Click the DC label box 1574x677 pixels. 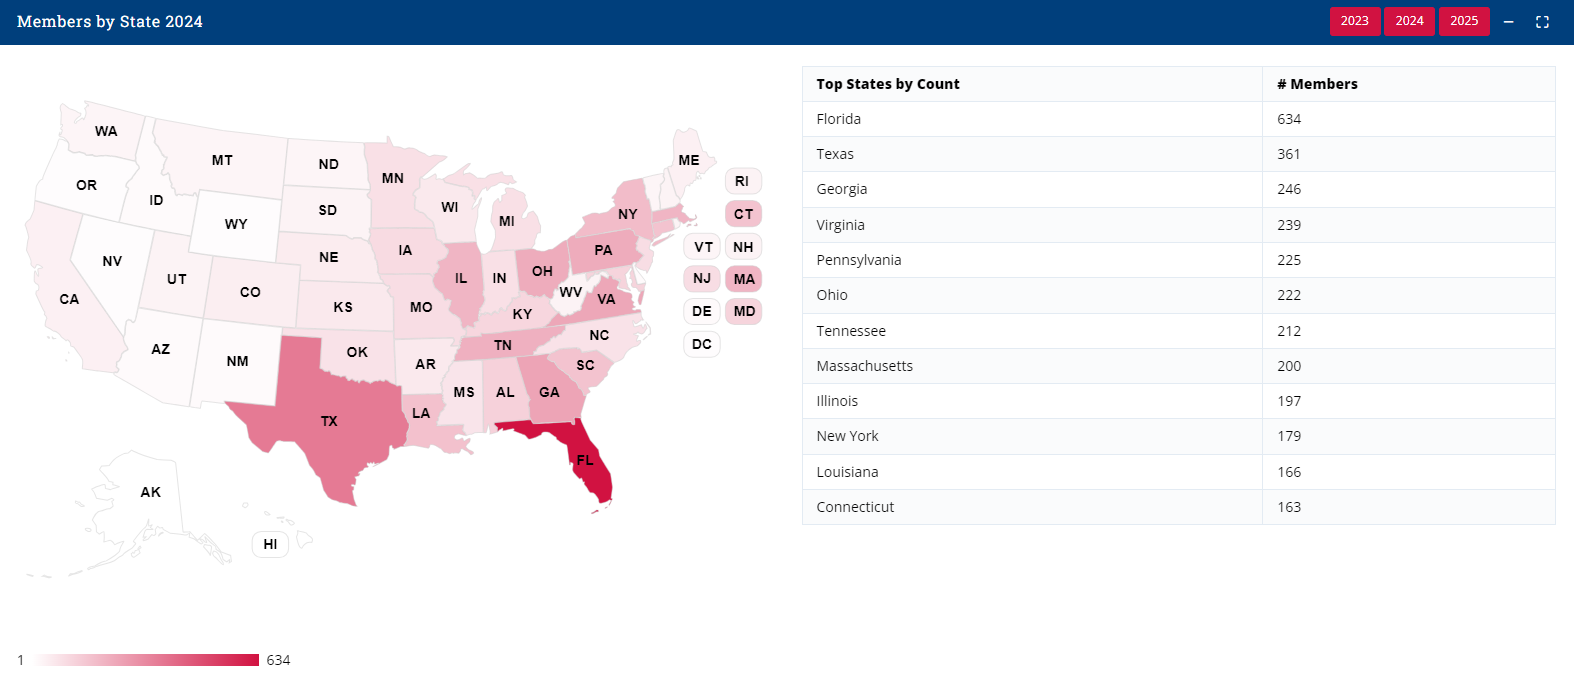[x=702, y=344]
